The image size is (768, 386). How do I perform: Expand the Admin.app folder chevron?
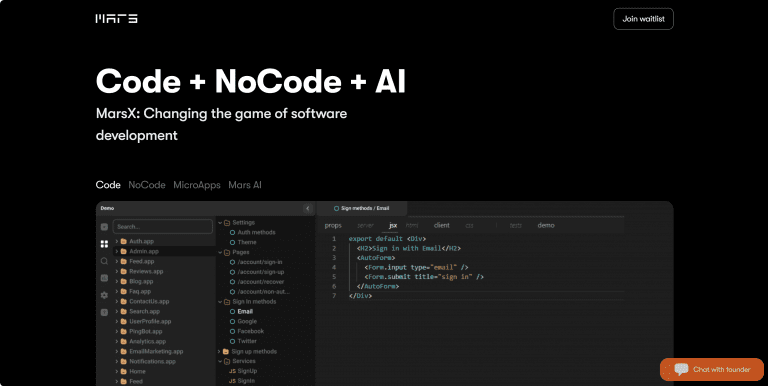click(117, 251)
